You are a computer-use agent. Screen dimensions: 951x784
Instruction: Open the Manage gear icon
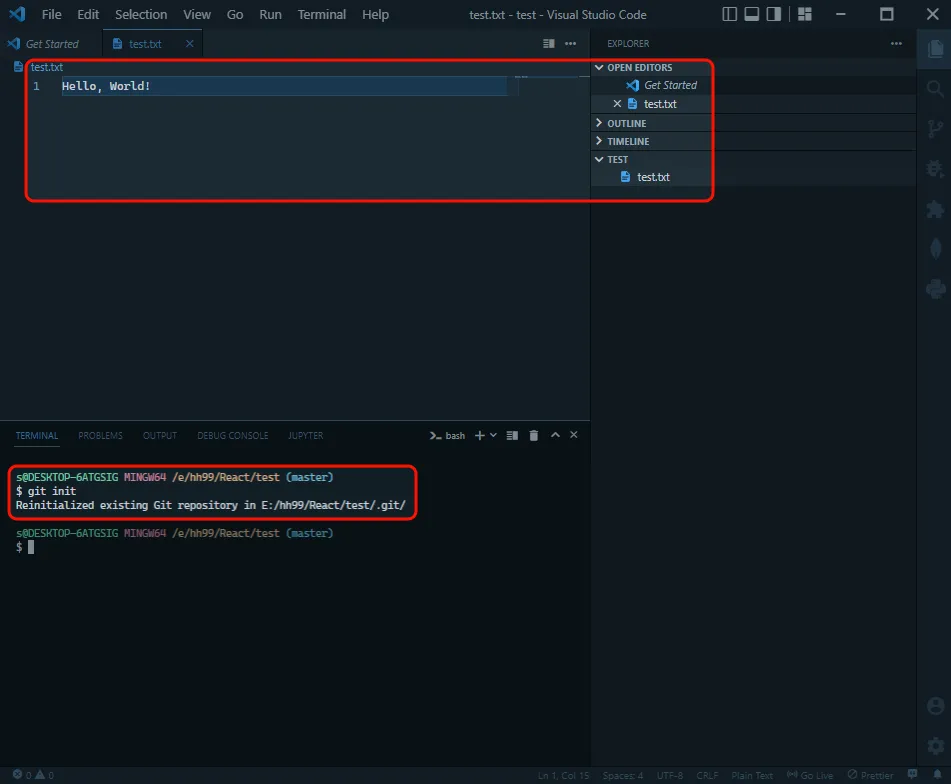[x=935, y=745]
